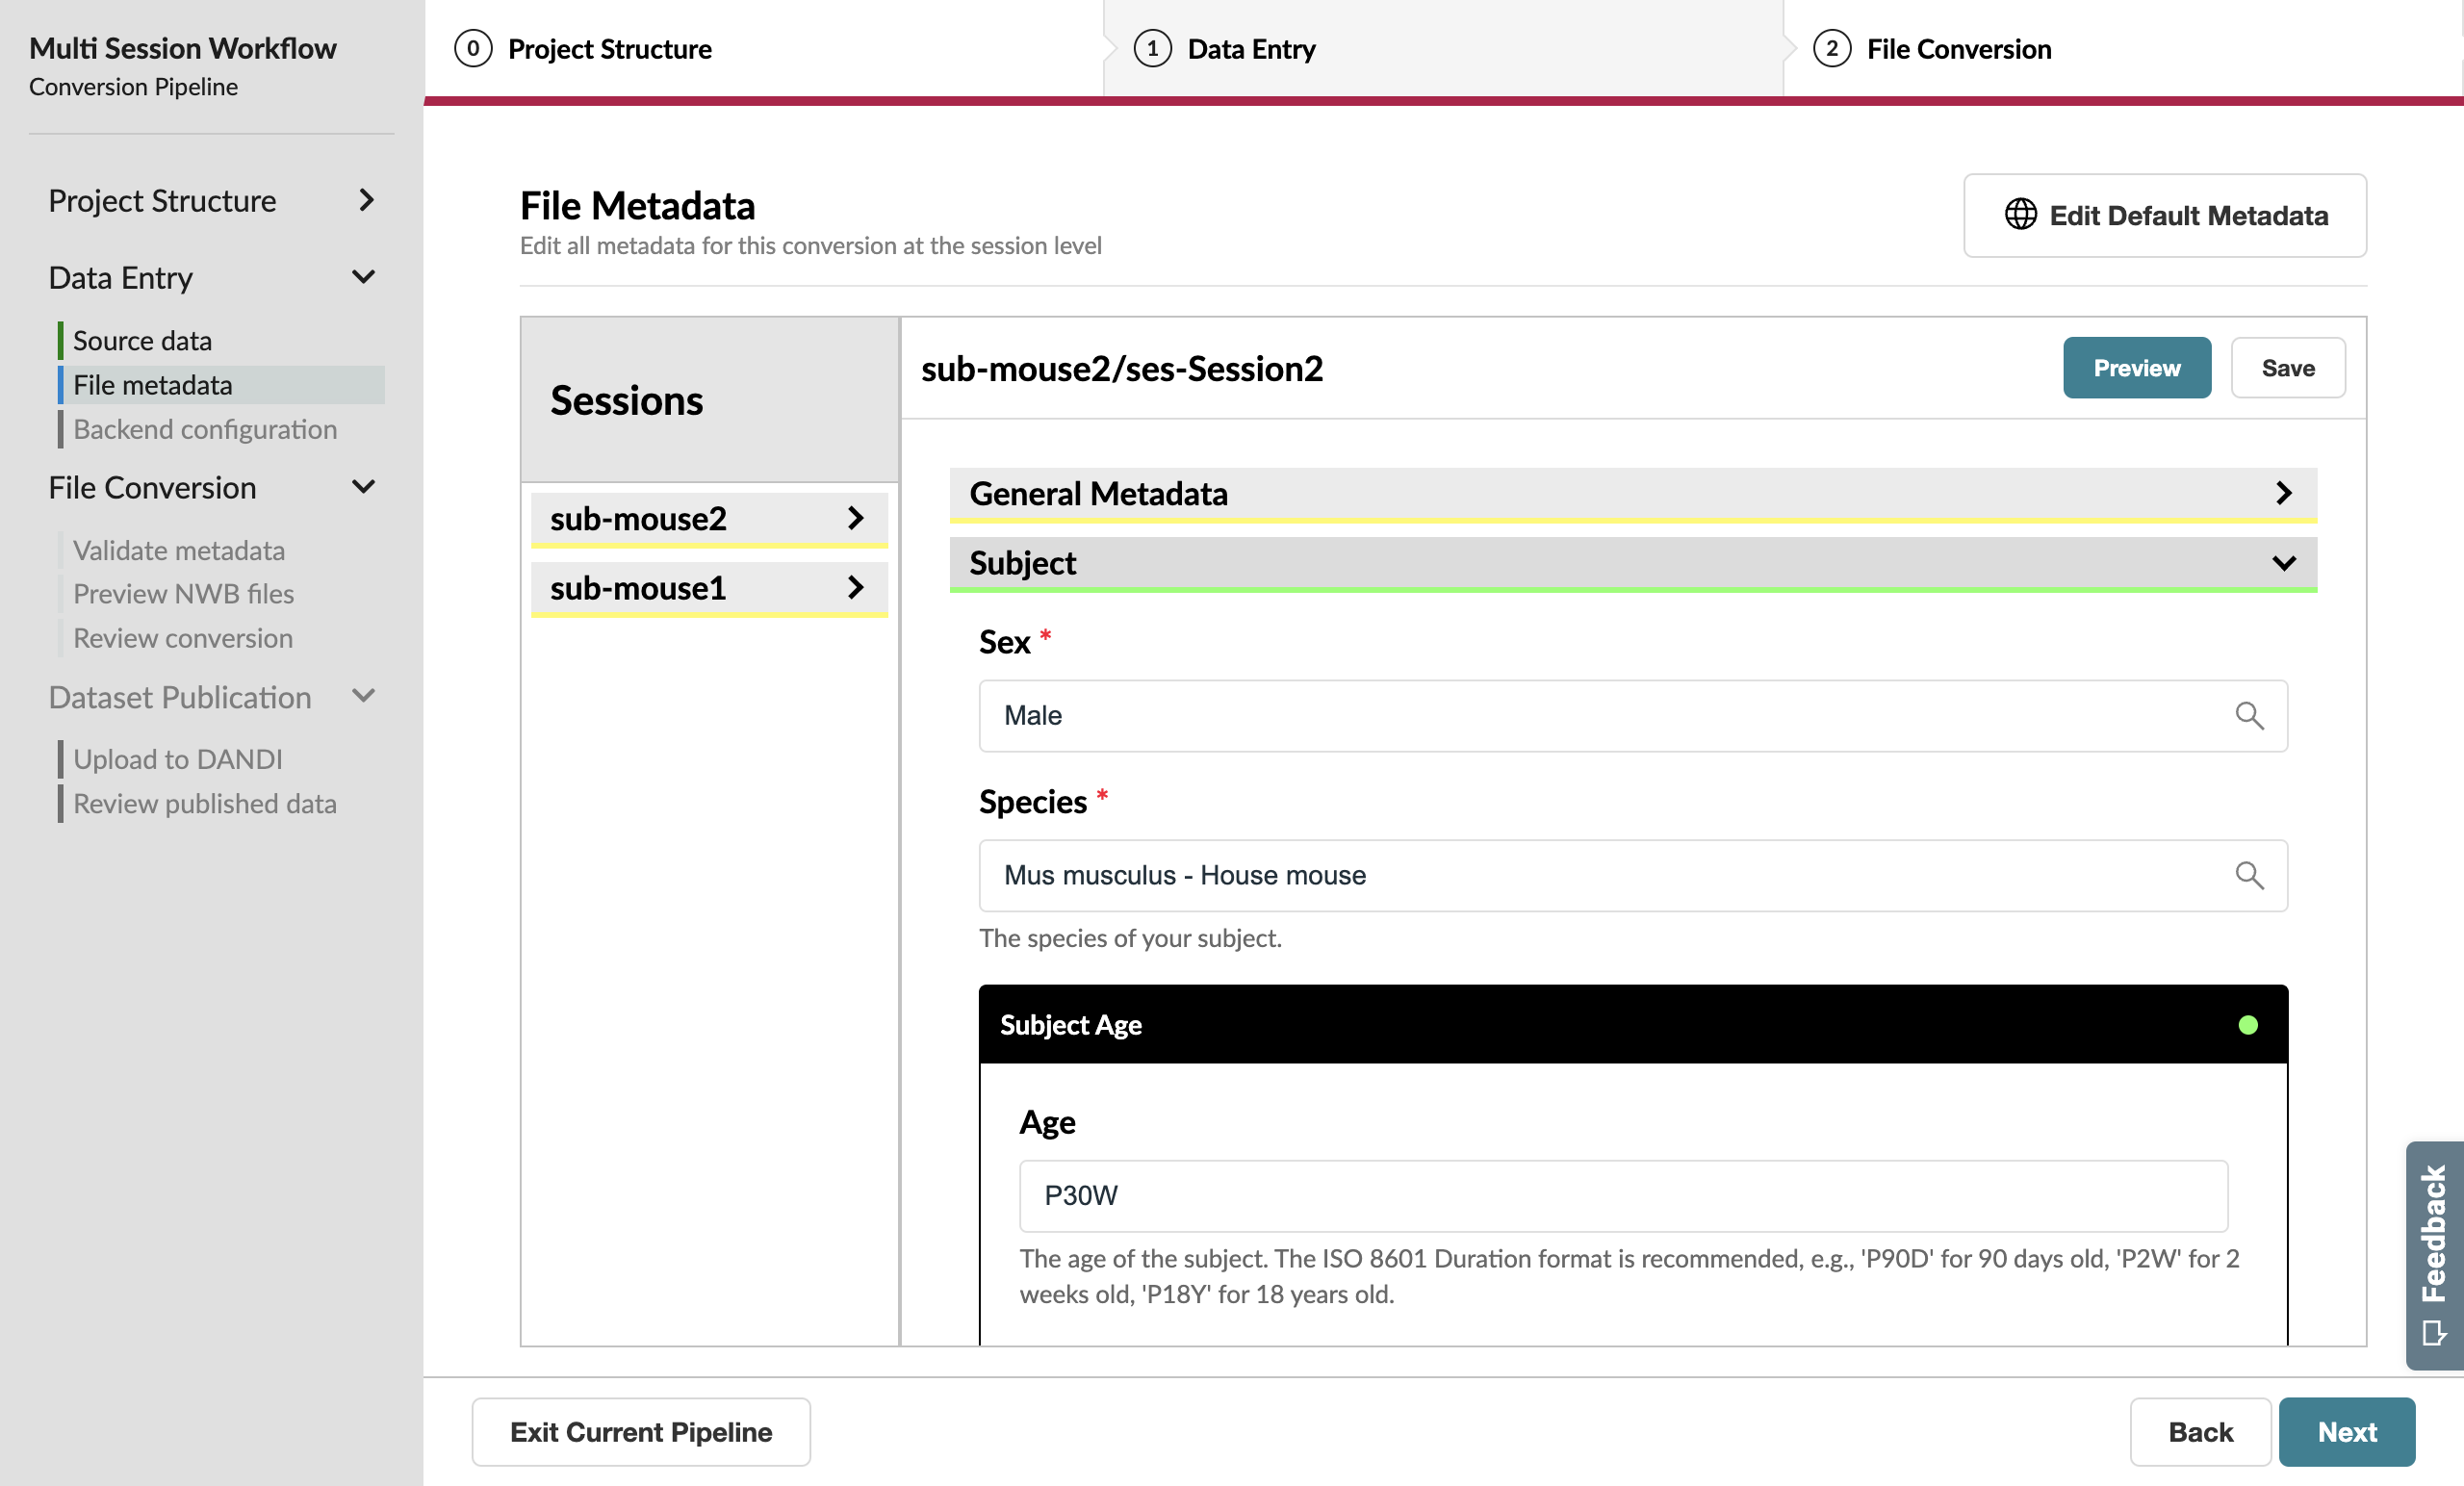Viewport: 2464px width, 1486px height.
Task: Click the Sessions panel heading
Action: pos(627,400)
